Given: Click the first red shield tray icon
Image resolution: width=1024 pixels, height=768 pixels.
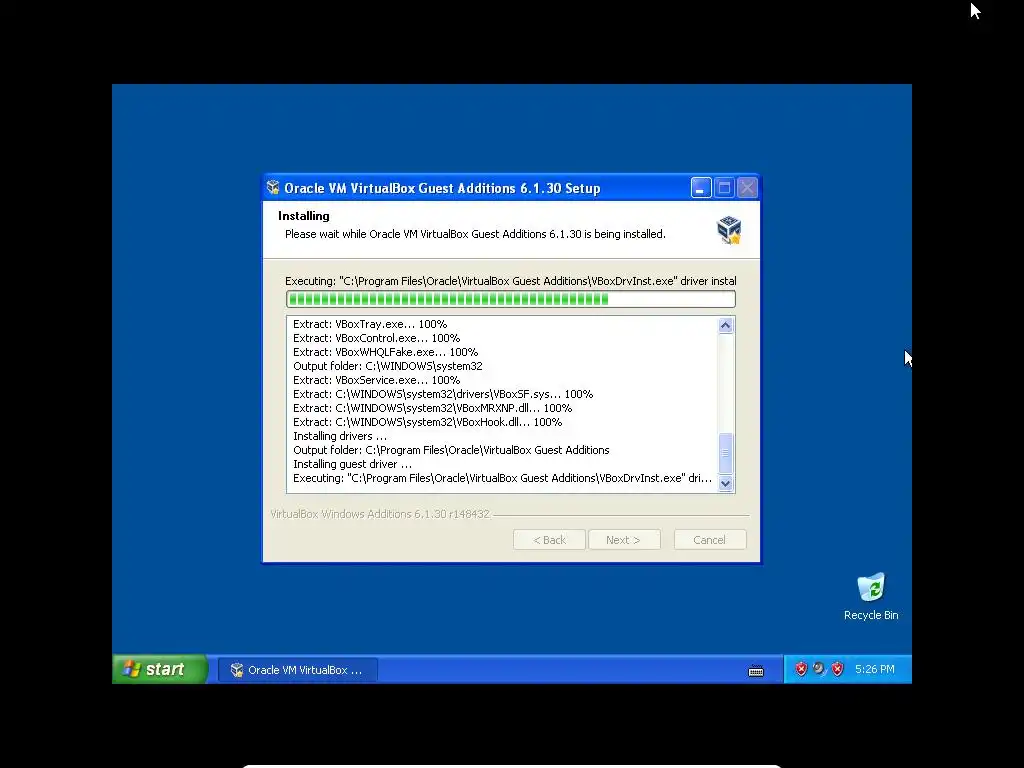Looking at the screenshot, I should coord(801,669).
